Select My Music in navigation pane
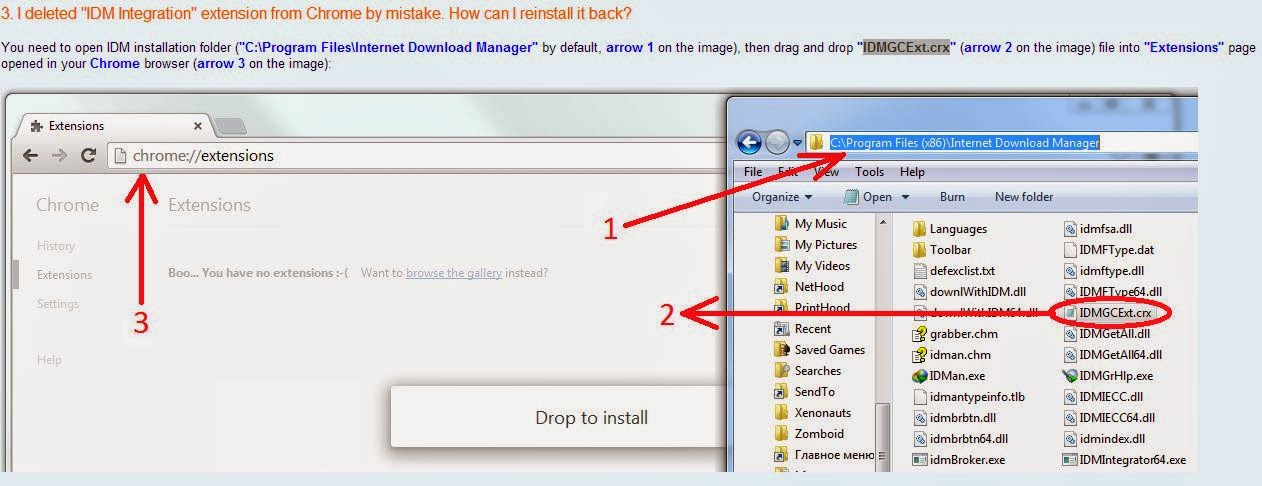1262x486 pixels. click(x=811, y=224)
